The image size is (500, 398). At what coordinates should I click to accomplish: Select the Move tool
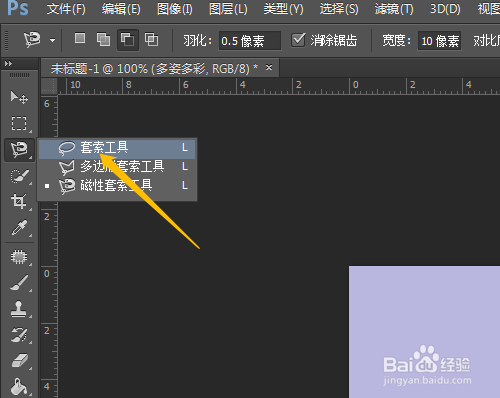pyautogui.click(x=19, y=97)
